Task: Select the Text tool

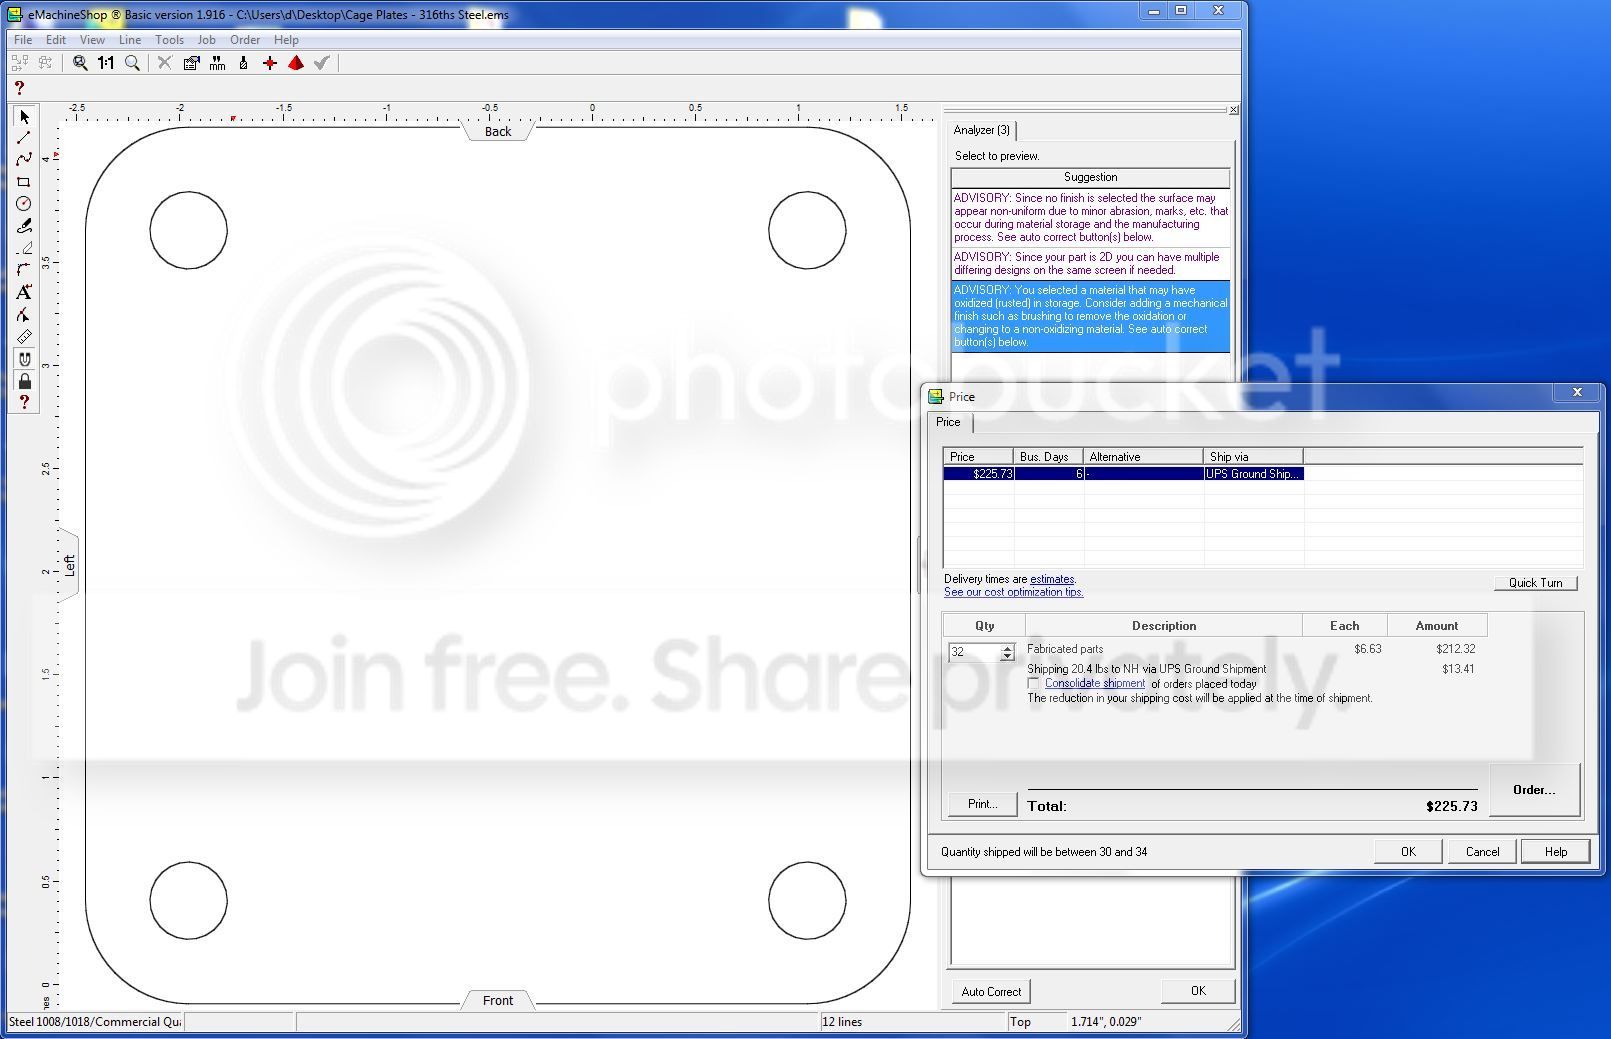Action: click(24, 292)
